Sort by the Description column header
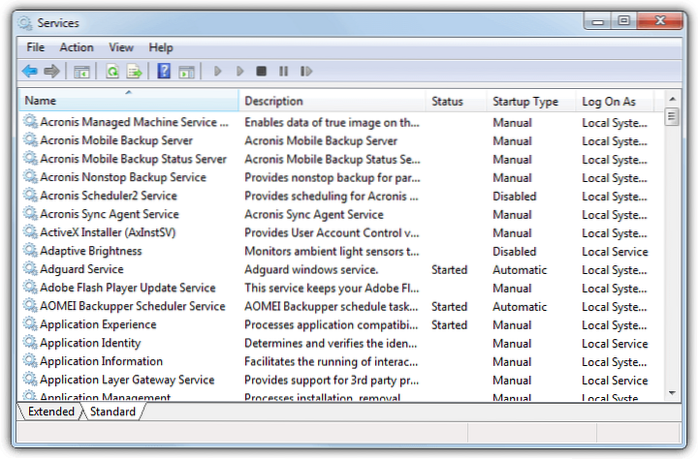The width and height of the screenshot is (698, 459). point(332,101)
